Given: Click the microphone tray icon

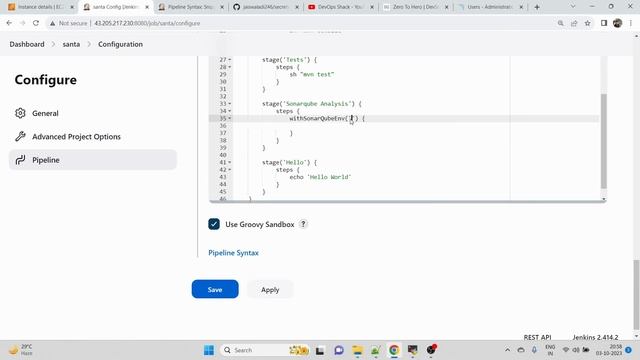Looking at the screenshot, I should pyautogui.click(x=534, y=350).
